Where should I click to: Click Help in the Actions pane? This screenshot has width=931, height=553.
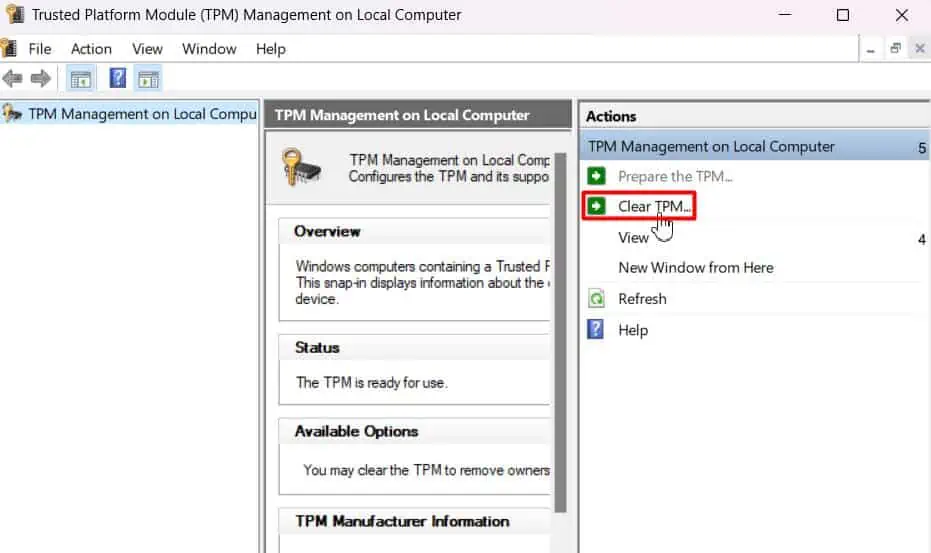pos(633,330)
